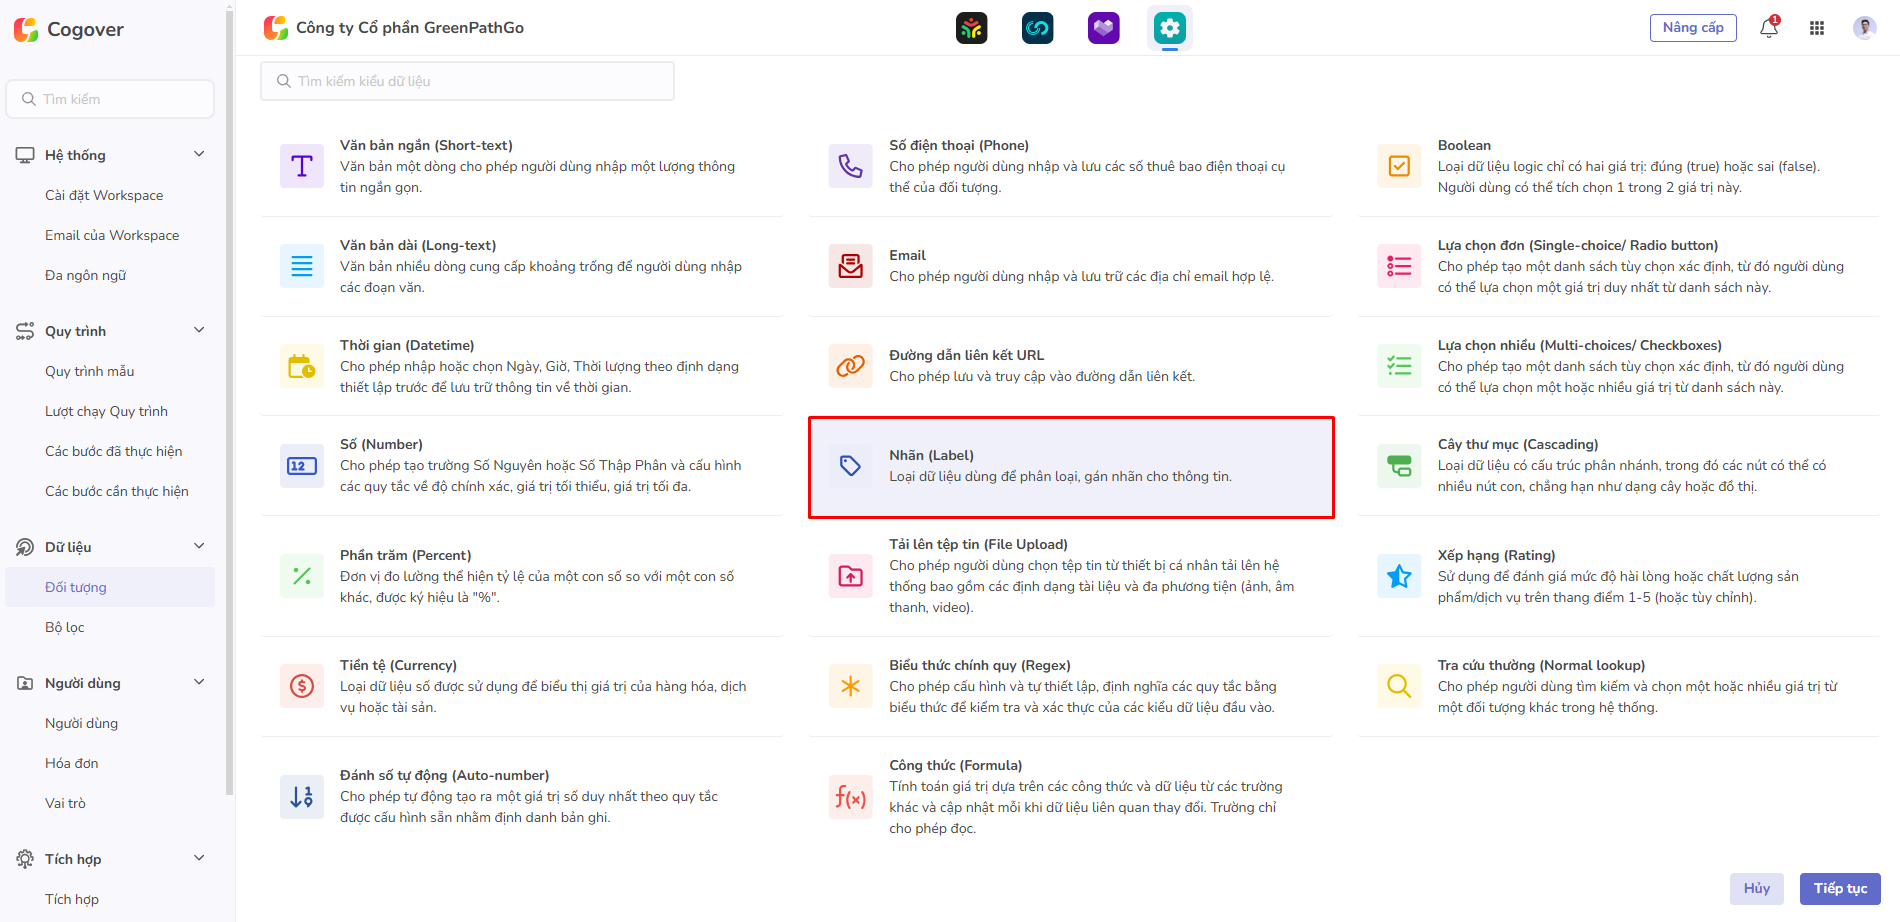The height and width of the screenshot is (922, 1900).
Task: Open the teal settings gear app
Action: [x=1169, y=28]
